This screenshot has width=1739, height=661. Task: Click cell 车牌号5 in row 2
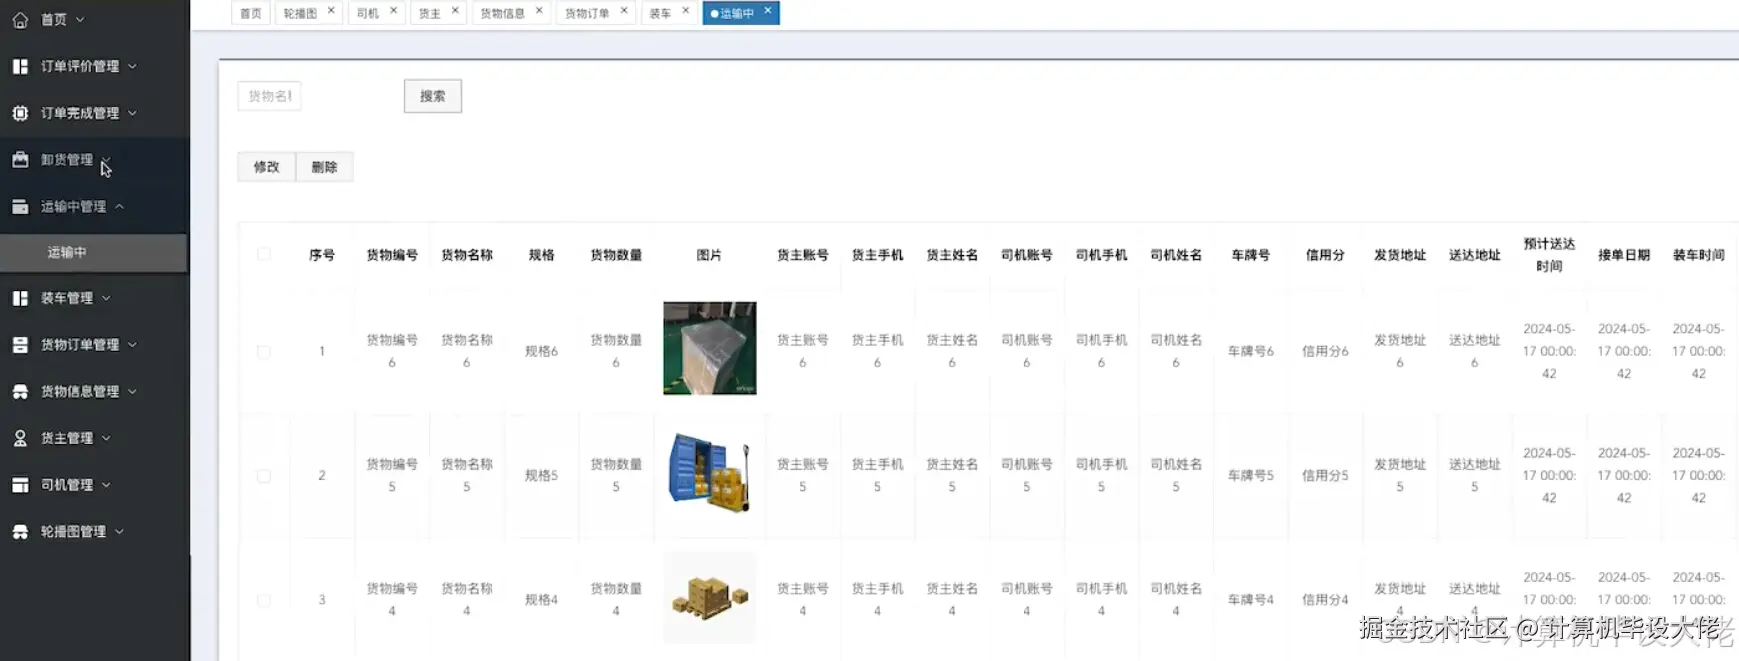(1250, 475)
